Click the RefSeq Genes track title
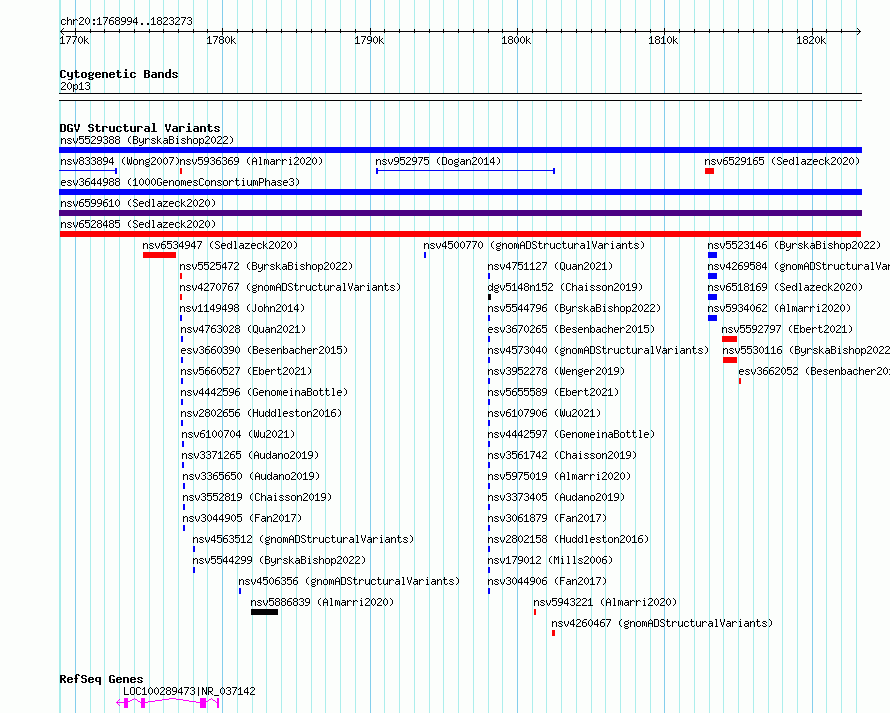The width and height of the screenshot is (890, 713). pyautogui.click(x=101, y=680)
